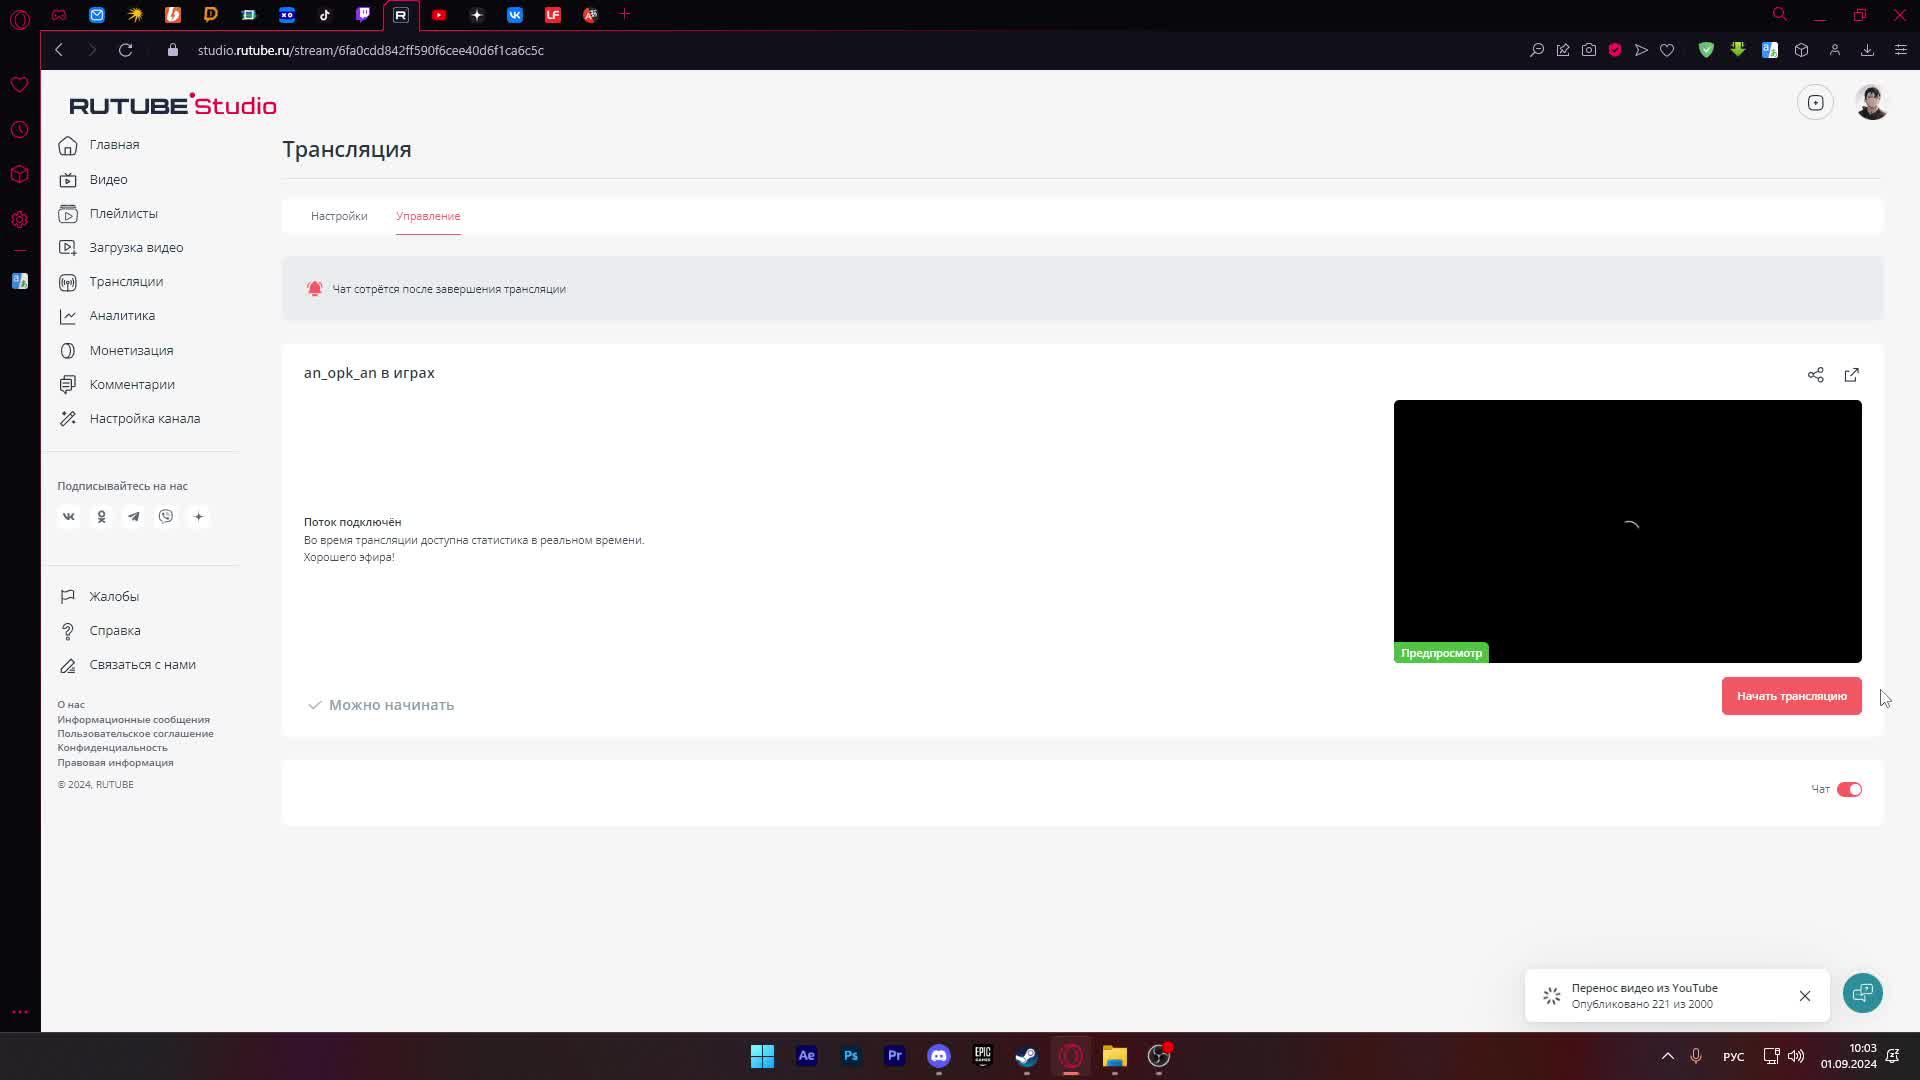The height and width of the screenshot is (1080, 1920).
Task: Select the Управление tab
Action: click(x=428, y=216)
